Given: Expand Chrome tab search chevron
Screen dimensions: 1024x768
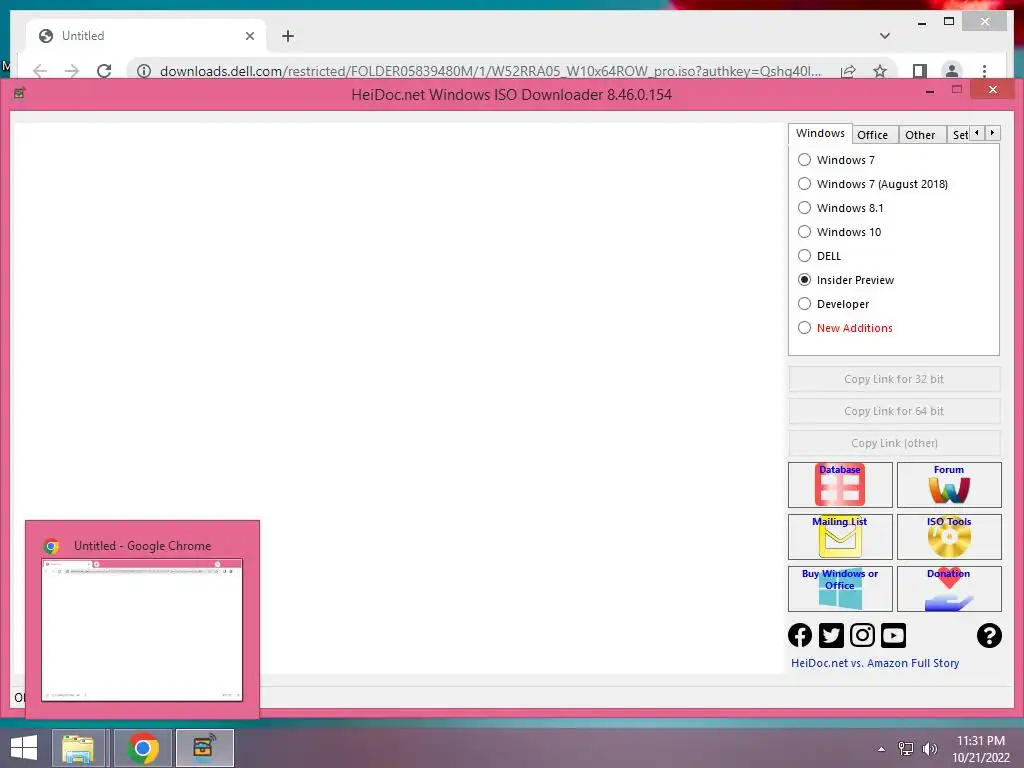Looking at the screenshot, I should (x=884, y=36).
